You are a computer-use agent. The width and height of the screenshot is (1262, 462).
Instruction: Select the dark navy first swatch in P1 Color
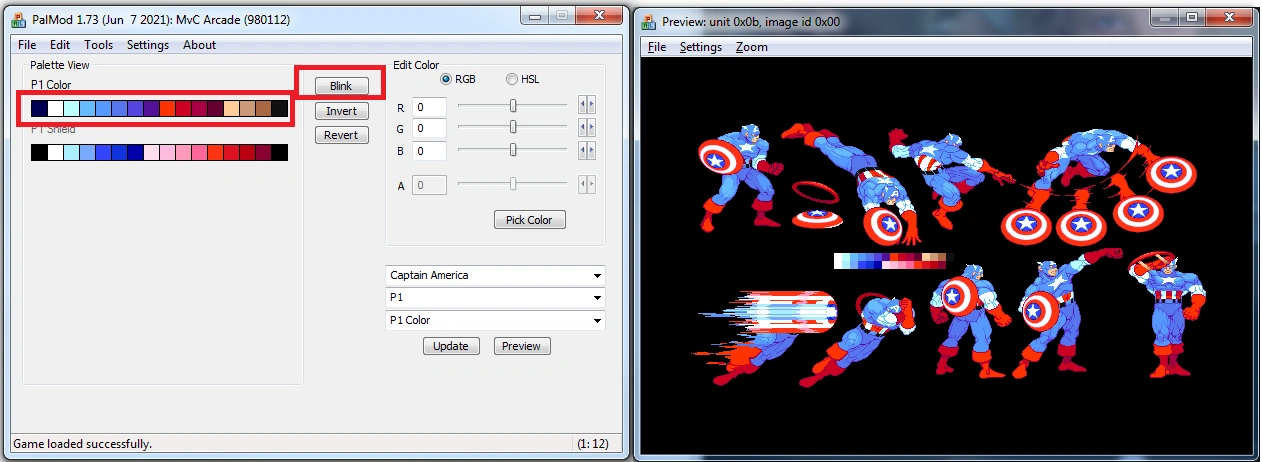[x=39, y=108]
